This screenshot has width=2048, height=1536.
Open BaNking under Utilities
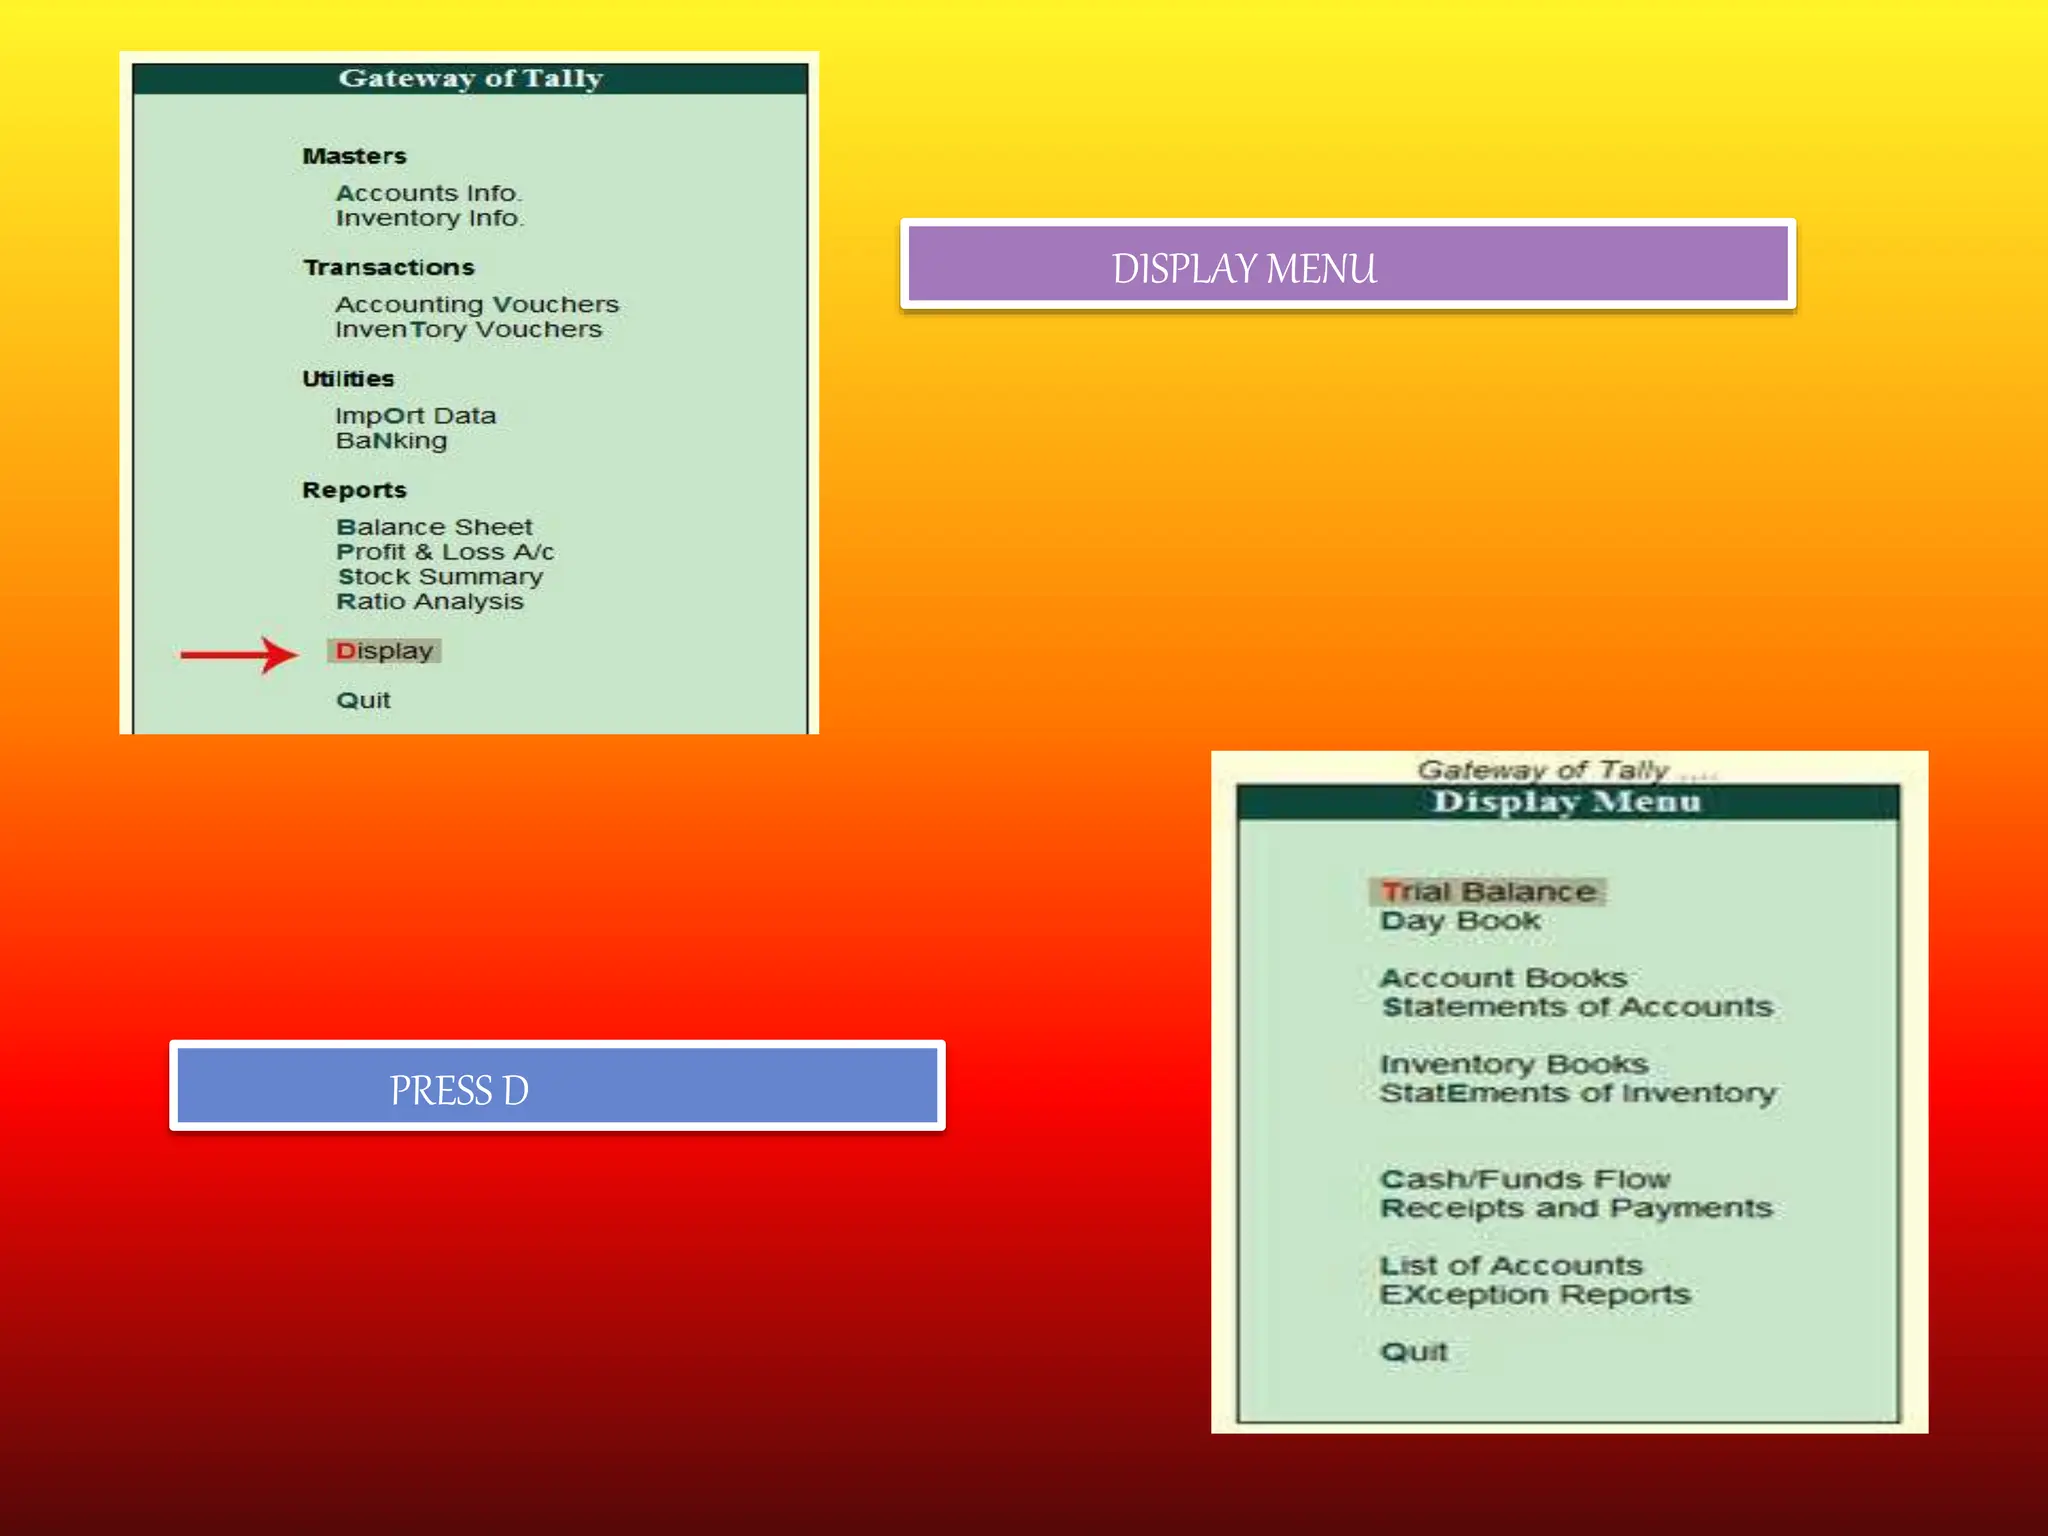391,441
